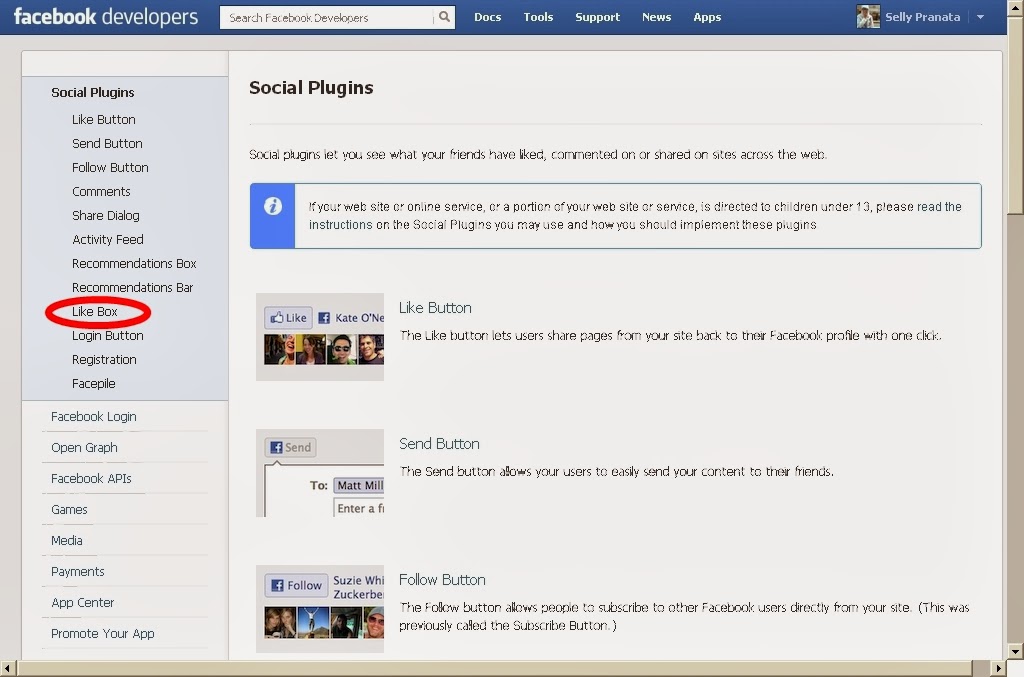Viewport: 1024px width, 677px height.
Task: Open Recommendations Bar in sidebar
Action: [133, 288]
